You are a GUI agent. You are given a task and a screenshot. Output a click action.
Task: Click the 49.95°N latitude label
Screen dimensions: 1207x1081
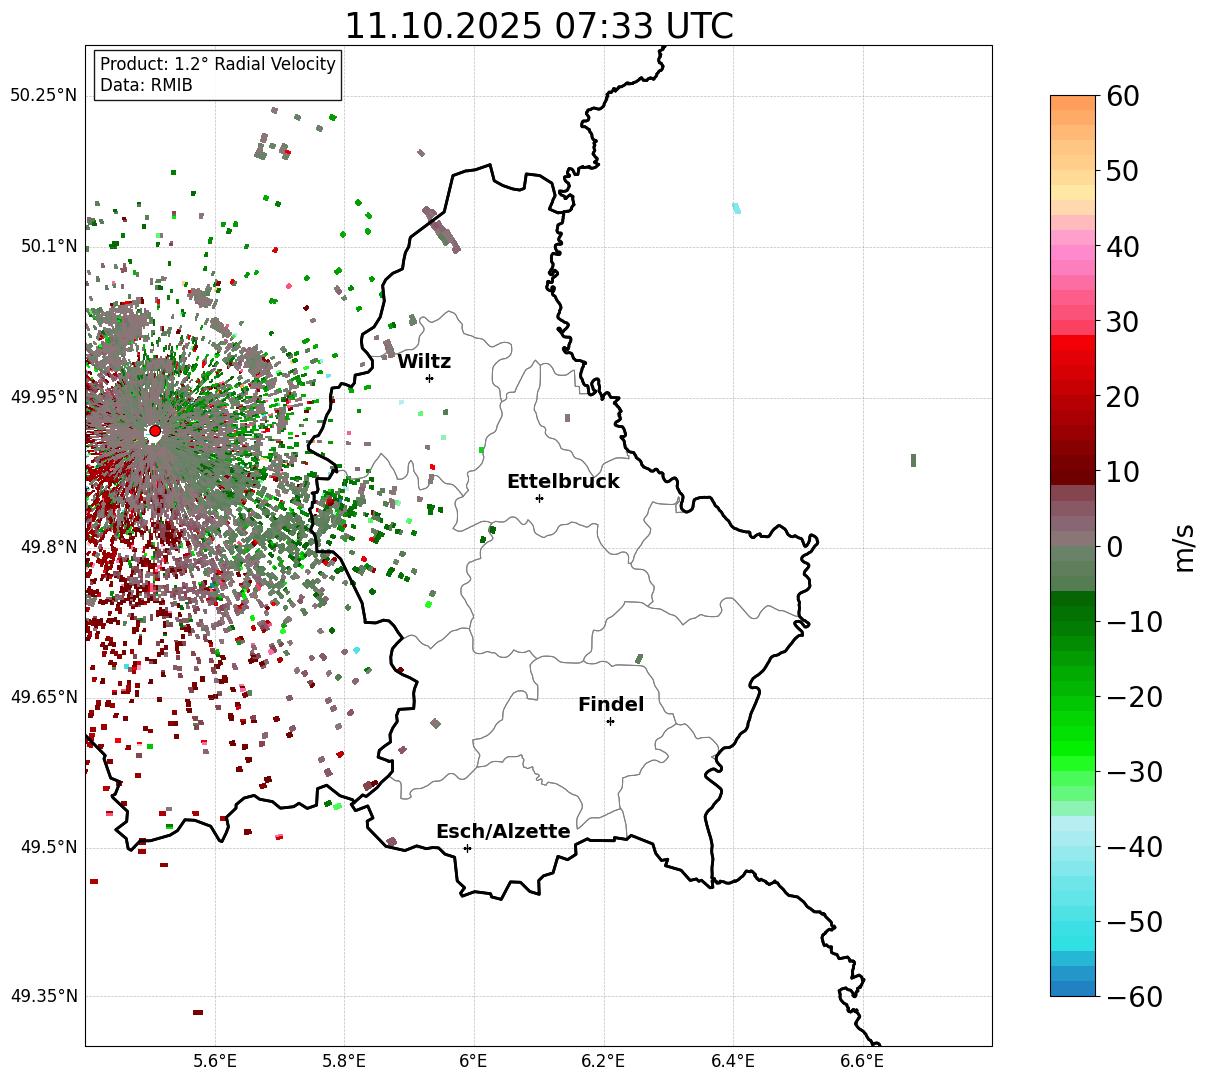pos(43,397)
